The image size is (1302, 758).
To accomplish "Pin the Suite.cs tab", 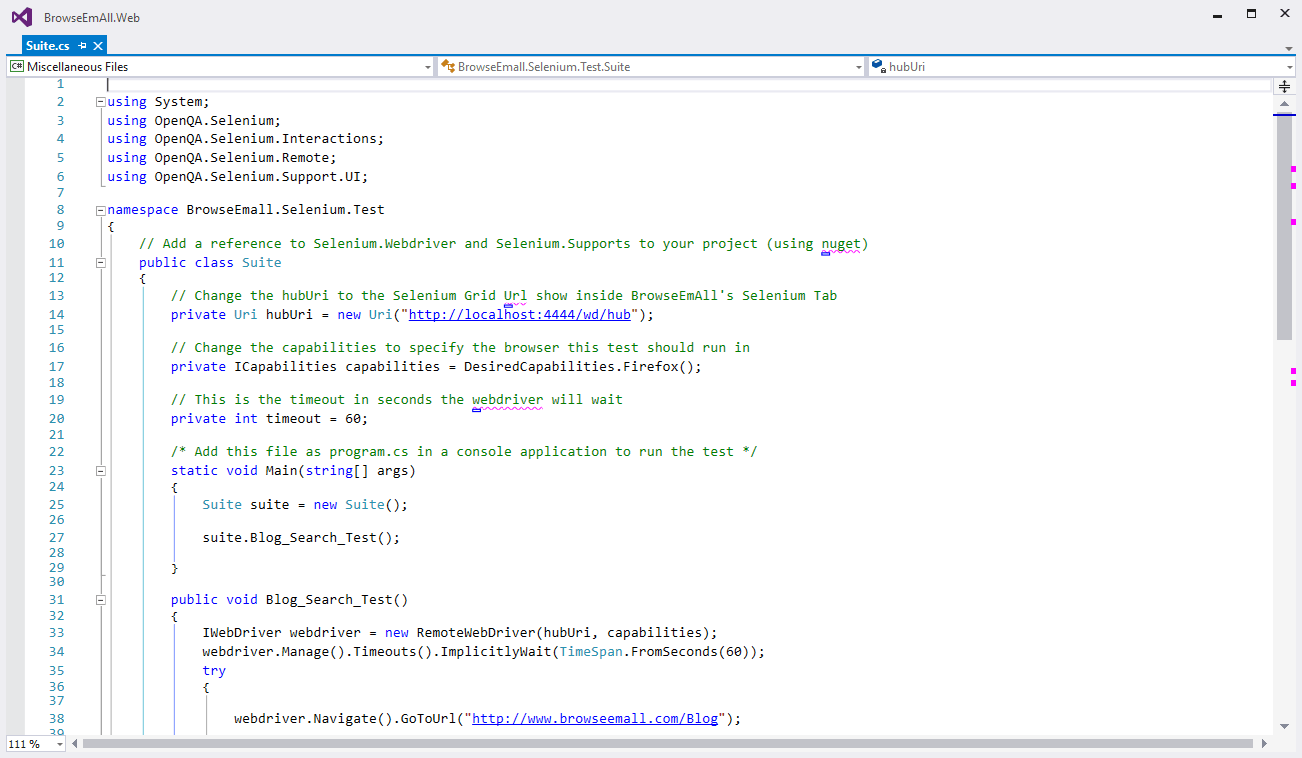I will pos(82,46).
